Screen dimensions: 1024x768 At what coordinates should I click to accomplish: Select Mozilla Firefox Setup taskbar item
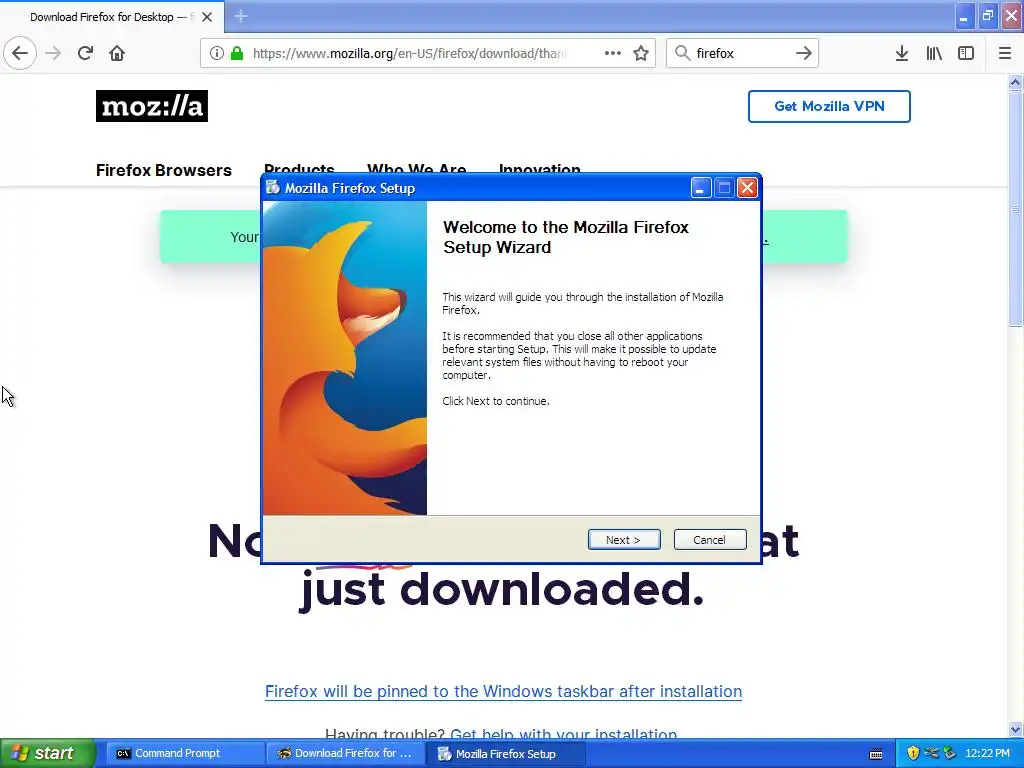(x=506, y=753)
